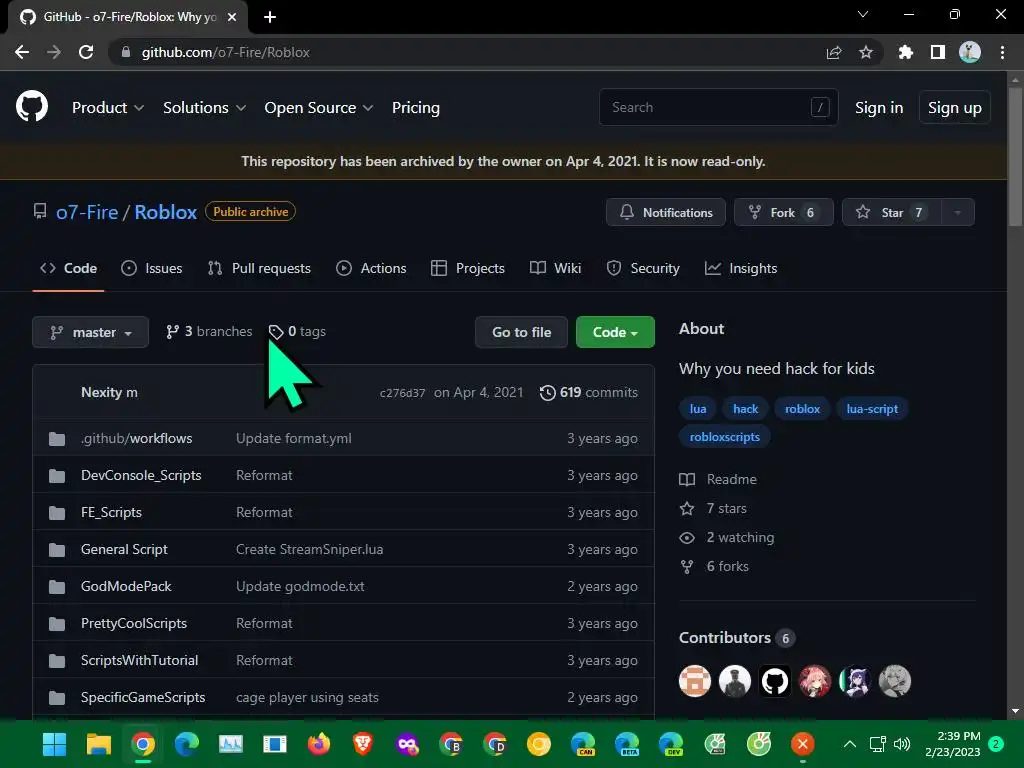
Task: Open the Readme link in About
Action: 718,479
